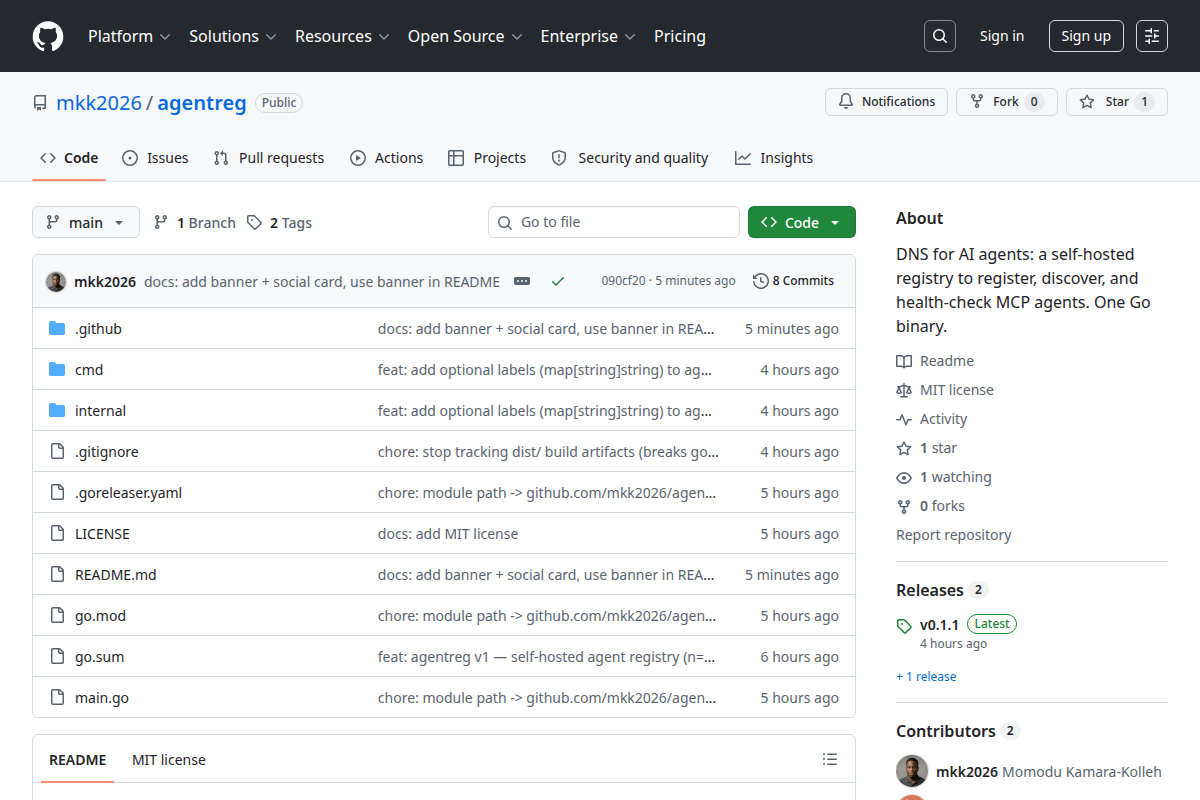Click the Fork button
Screen dimensions: 1200x800
pos(1006,102)
